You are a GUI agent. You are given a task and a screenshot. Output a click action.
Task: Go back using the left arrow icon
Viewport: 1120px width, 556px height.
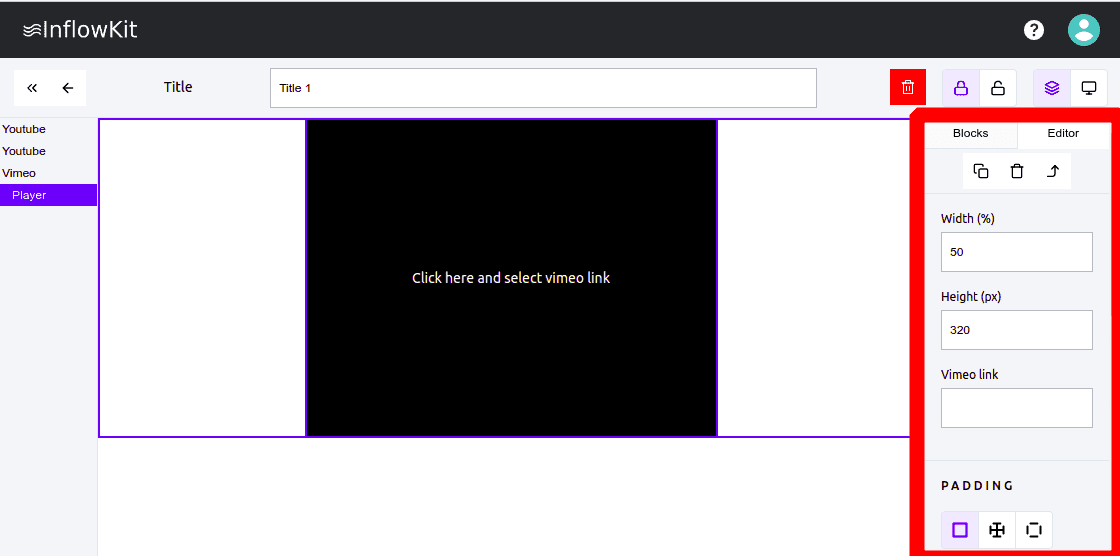(68, 88)
